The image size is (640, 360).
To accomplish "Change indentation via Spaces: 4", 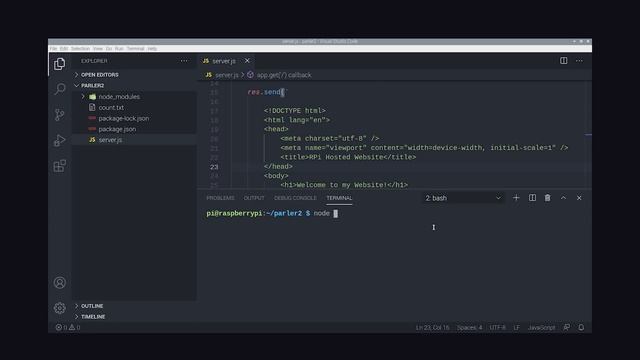I will click(469, 327).
